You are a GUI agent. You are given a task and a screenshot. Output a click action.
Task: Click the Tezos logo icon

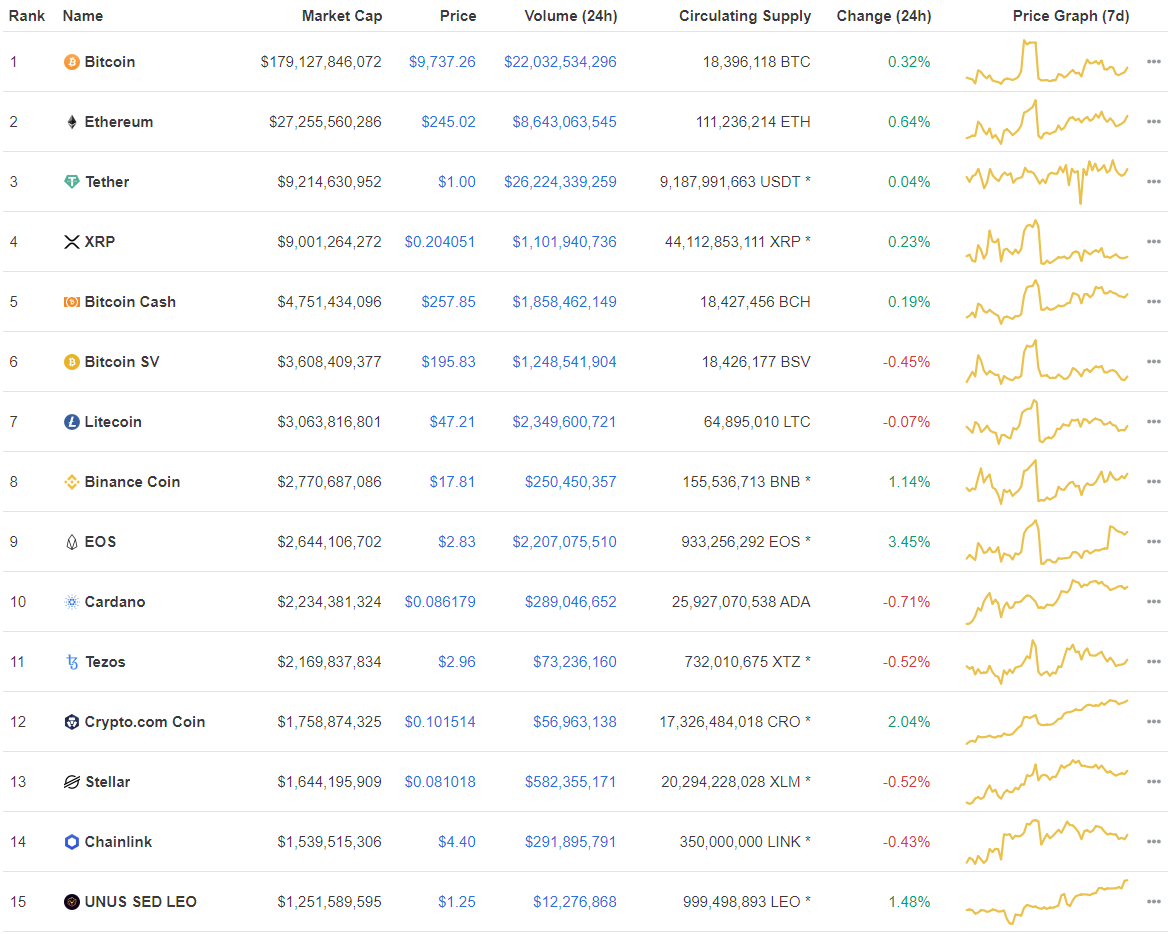(x=72, y=662)
